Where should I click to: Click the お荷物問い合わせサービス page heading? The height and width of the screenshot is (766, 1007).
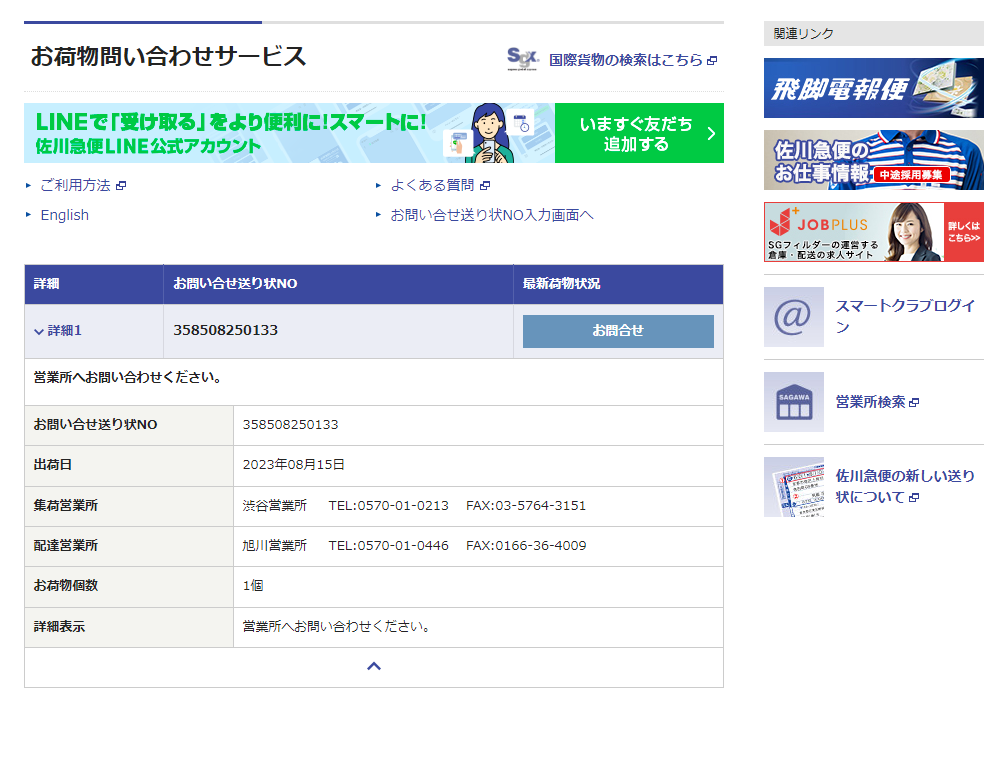(x=168, y=57)
